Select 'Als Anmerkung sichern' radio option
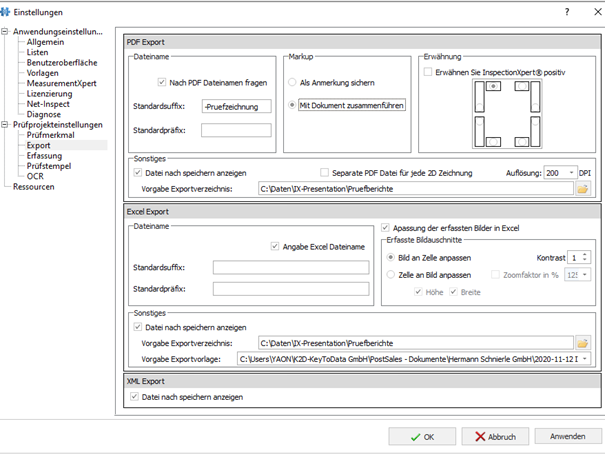 tap(292, 82)
